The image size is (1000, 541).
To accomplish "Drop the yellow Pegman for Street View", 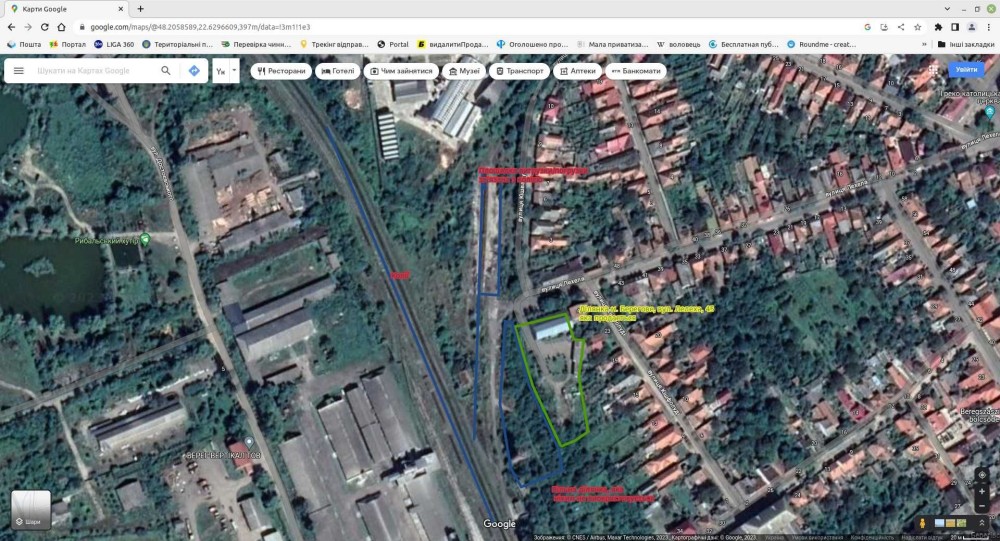I will pyautogui.click(x=922, y=523).
